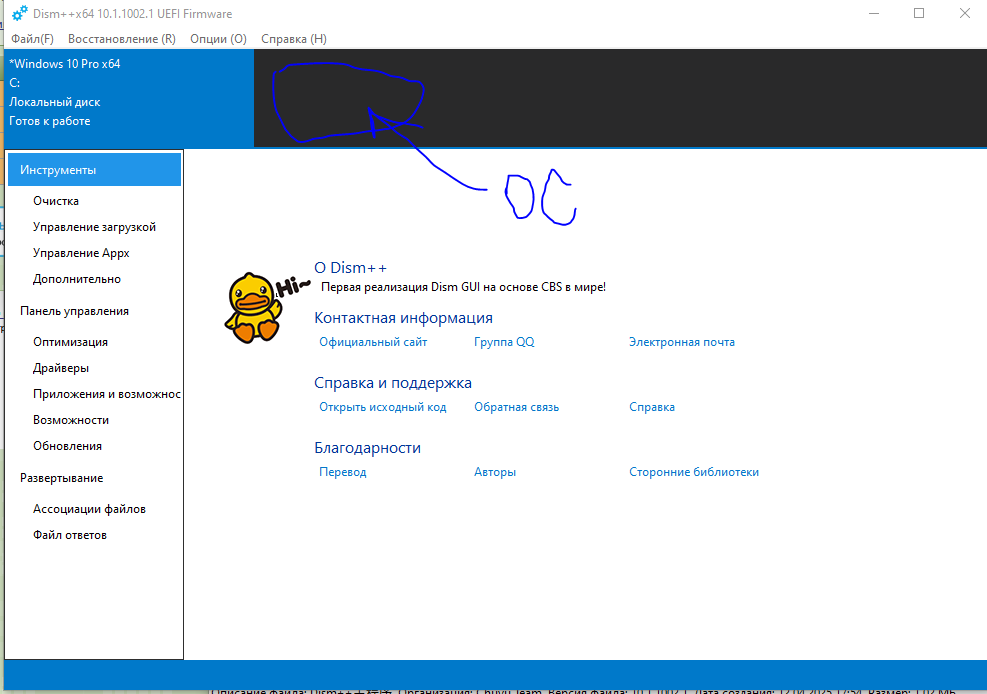Image resolution: width=987 pixels, height=694 pixels.
Task: Click the Авторы link
Action: click(495, 472)
